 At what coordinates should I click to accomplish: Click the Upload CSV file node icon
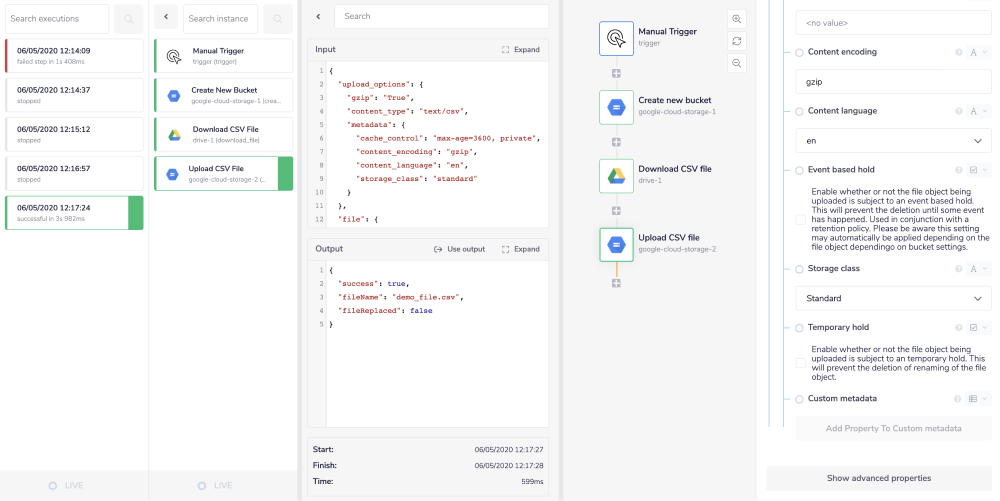coord(616,244)
